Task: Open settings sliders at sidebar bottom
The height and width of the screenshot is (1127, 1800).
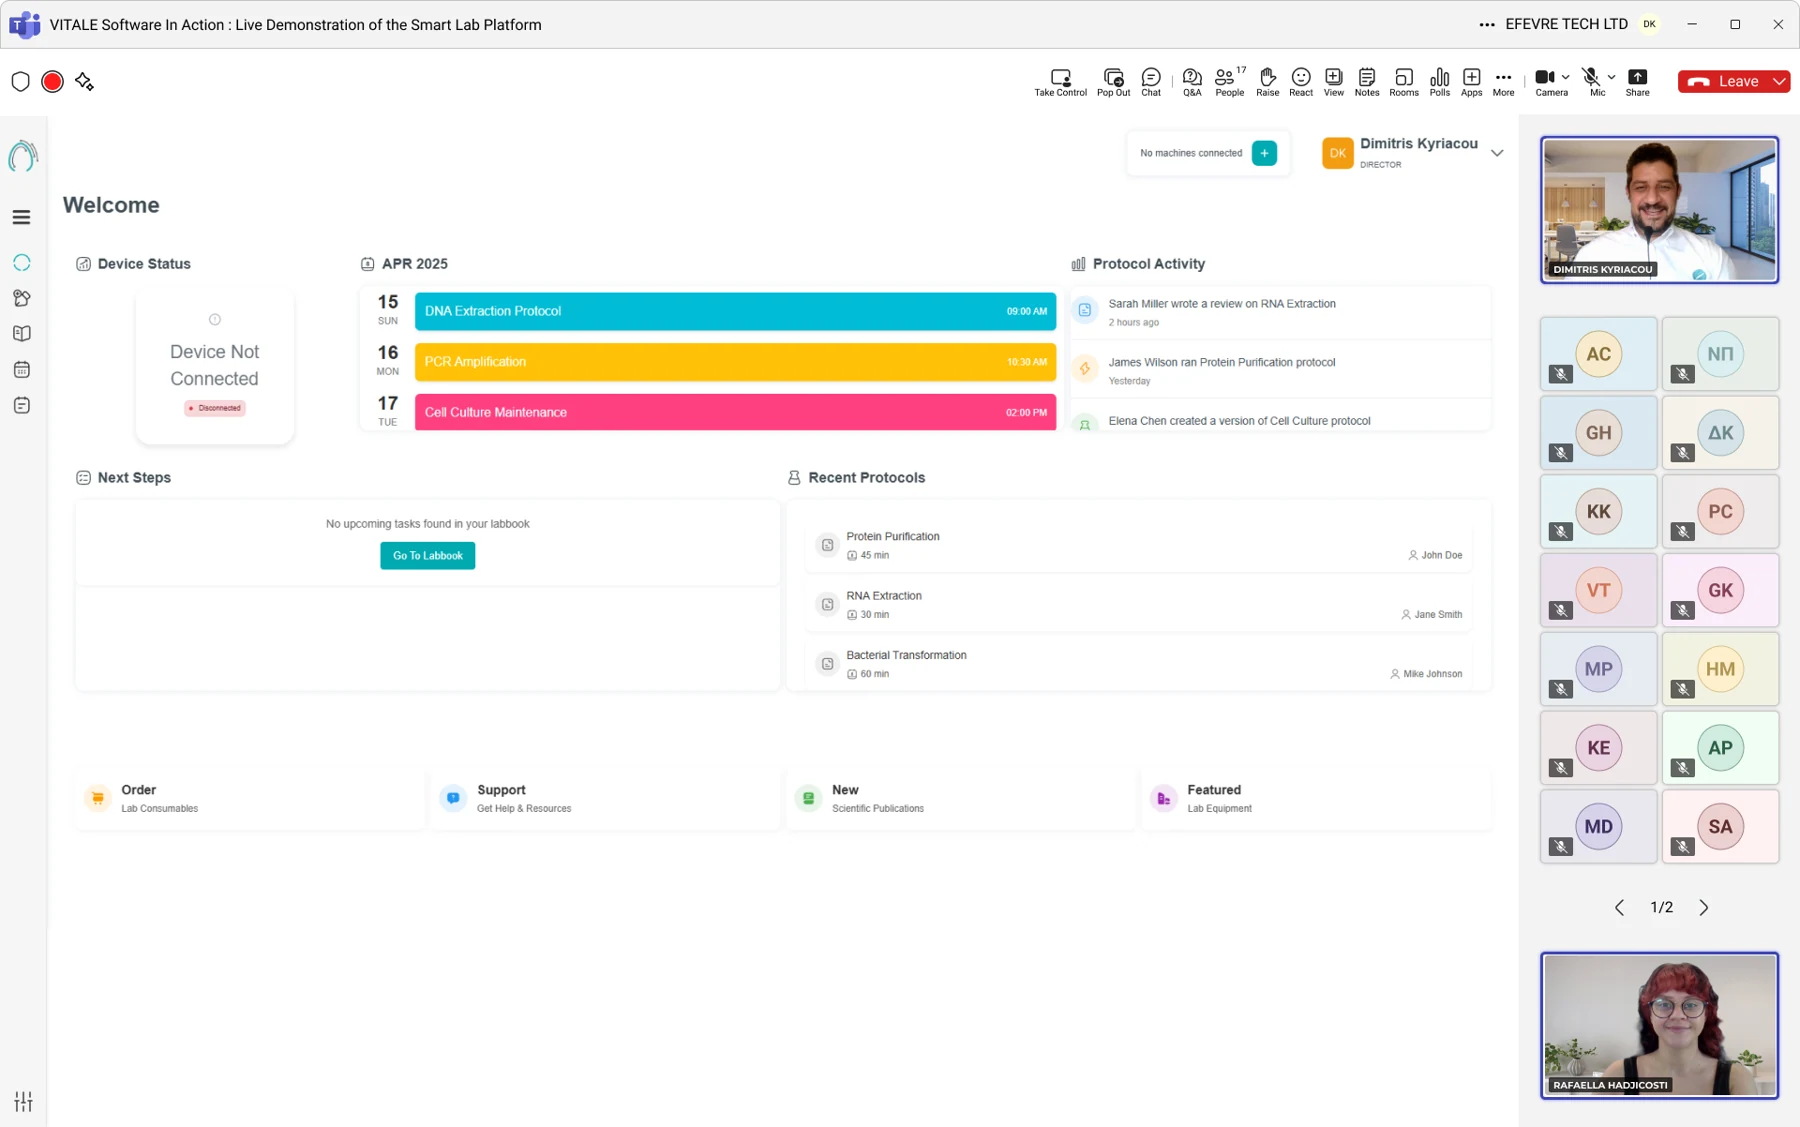Action: click(23, 1101)
